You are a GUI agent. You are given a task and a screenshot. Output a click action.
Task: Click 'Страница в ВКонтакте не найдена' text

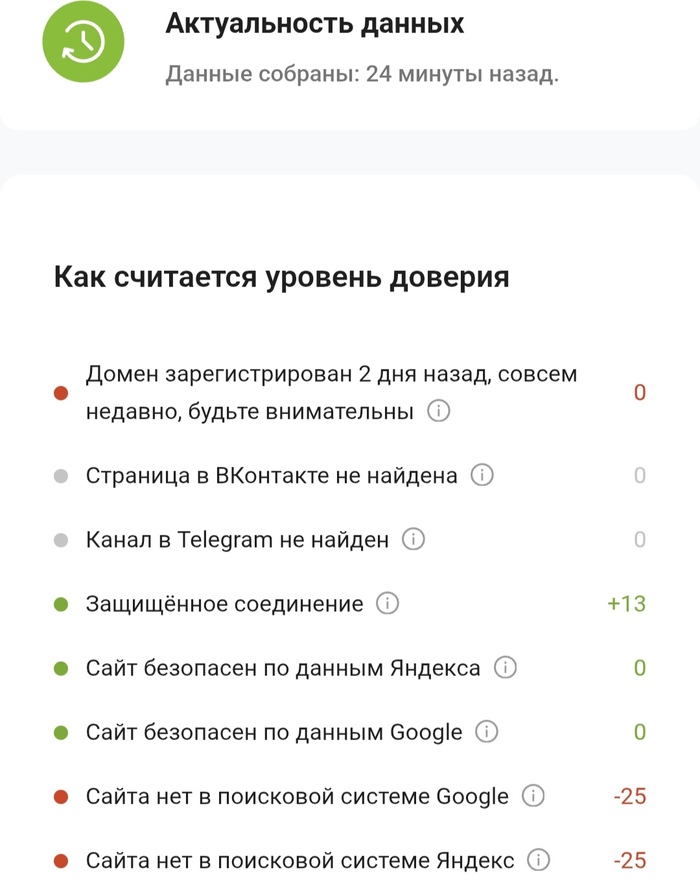point(271,475)
